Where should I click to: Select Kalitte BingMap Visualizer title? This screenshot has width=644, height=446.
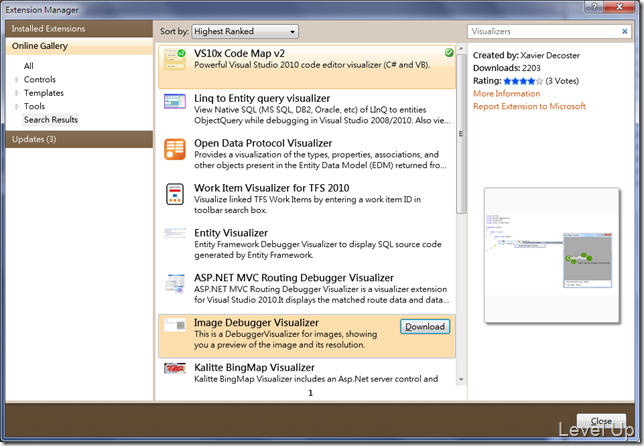tap(255, 367)
